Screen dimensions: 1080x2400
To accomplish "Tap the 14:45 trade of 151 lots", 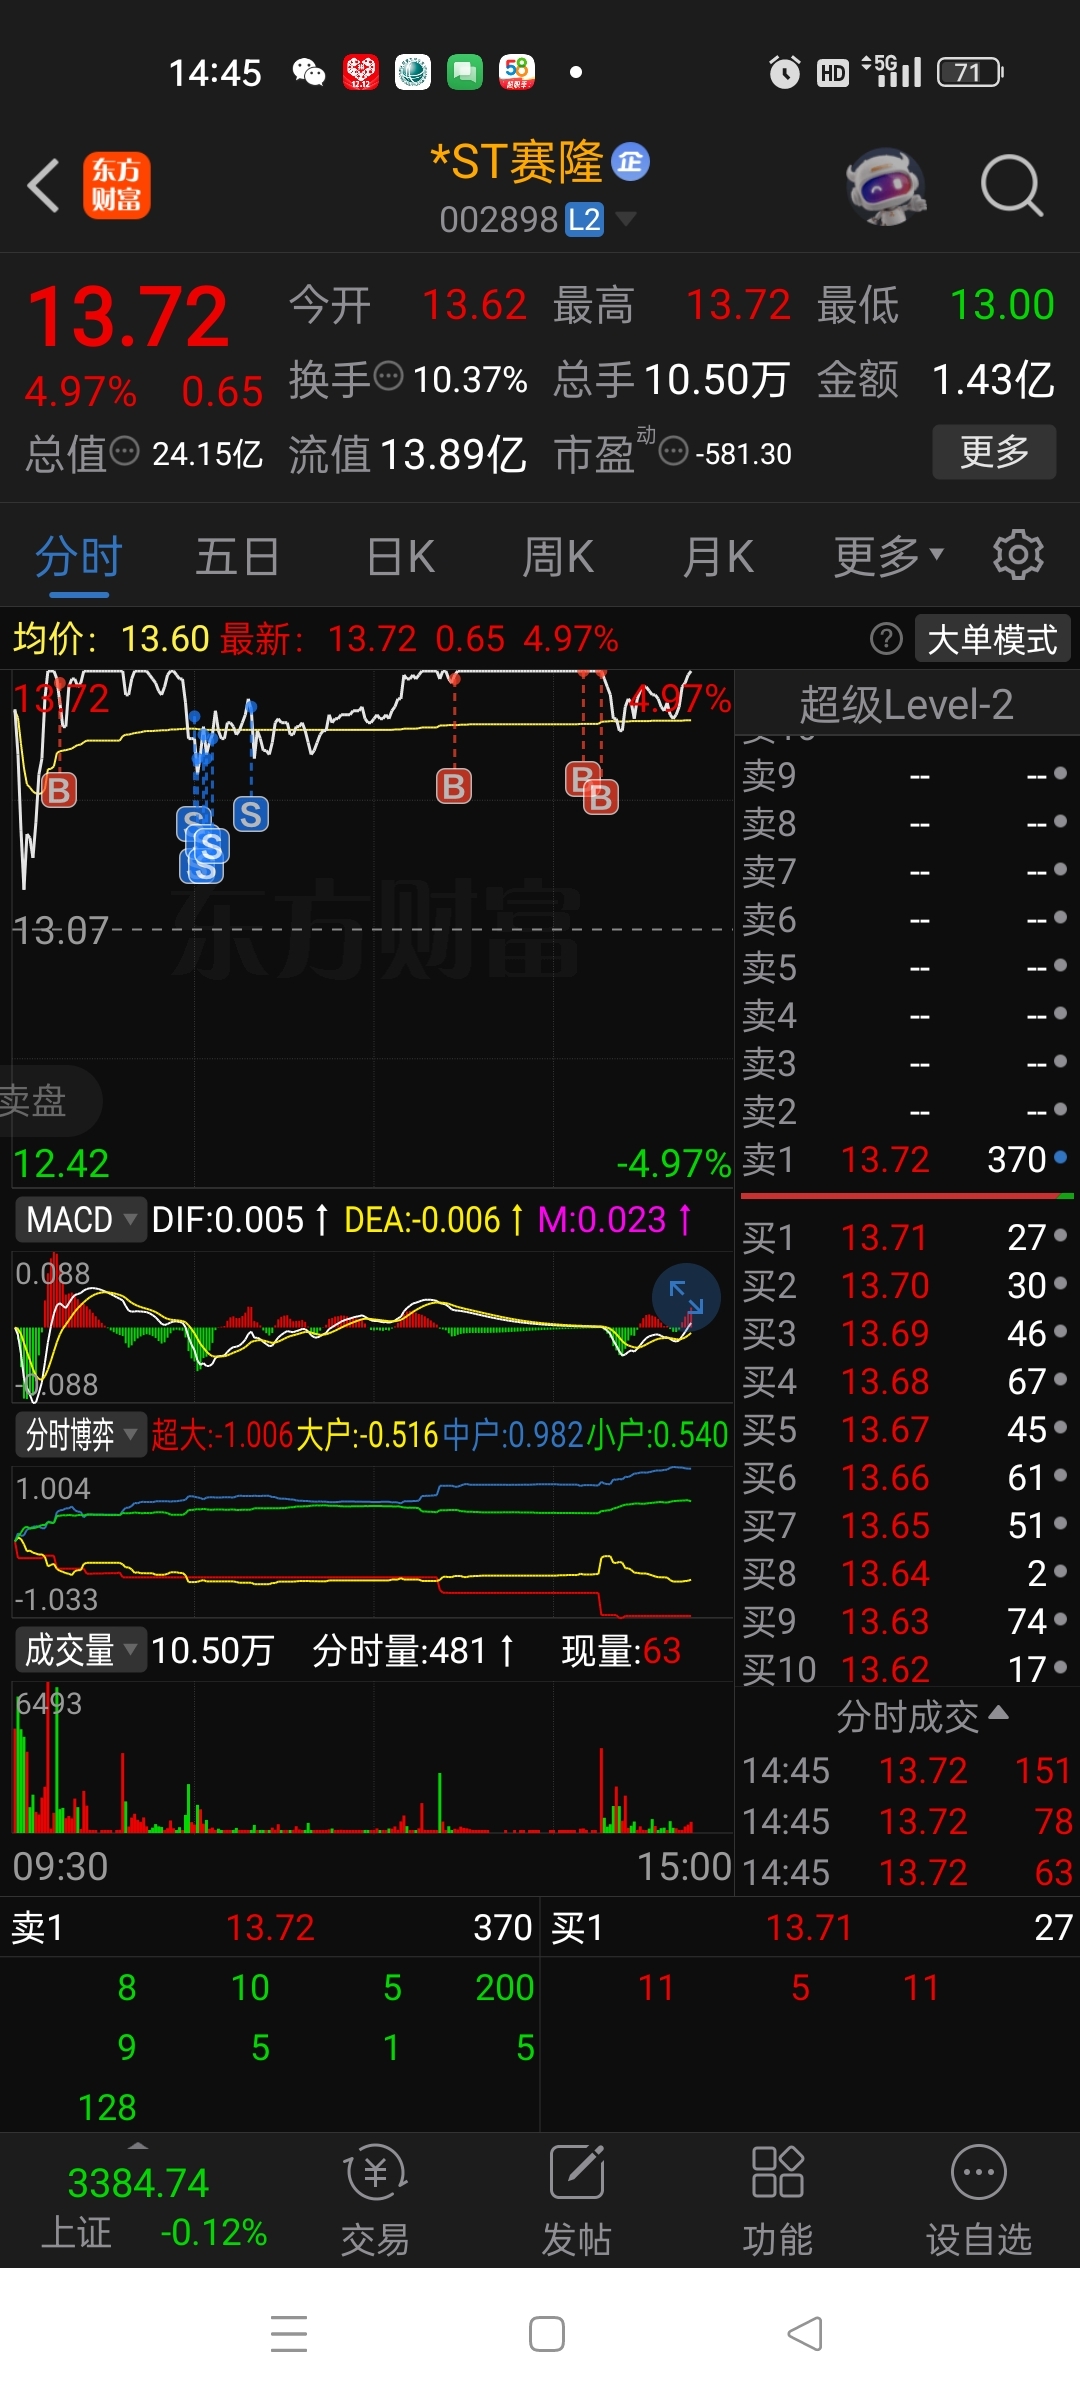I will (906, 1771).
